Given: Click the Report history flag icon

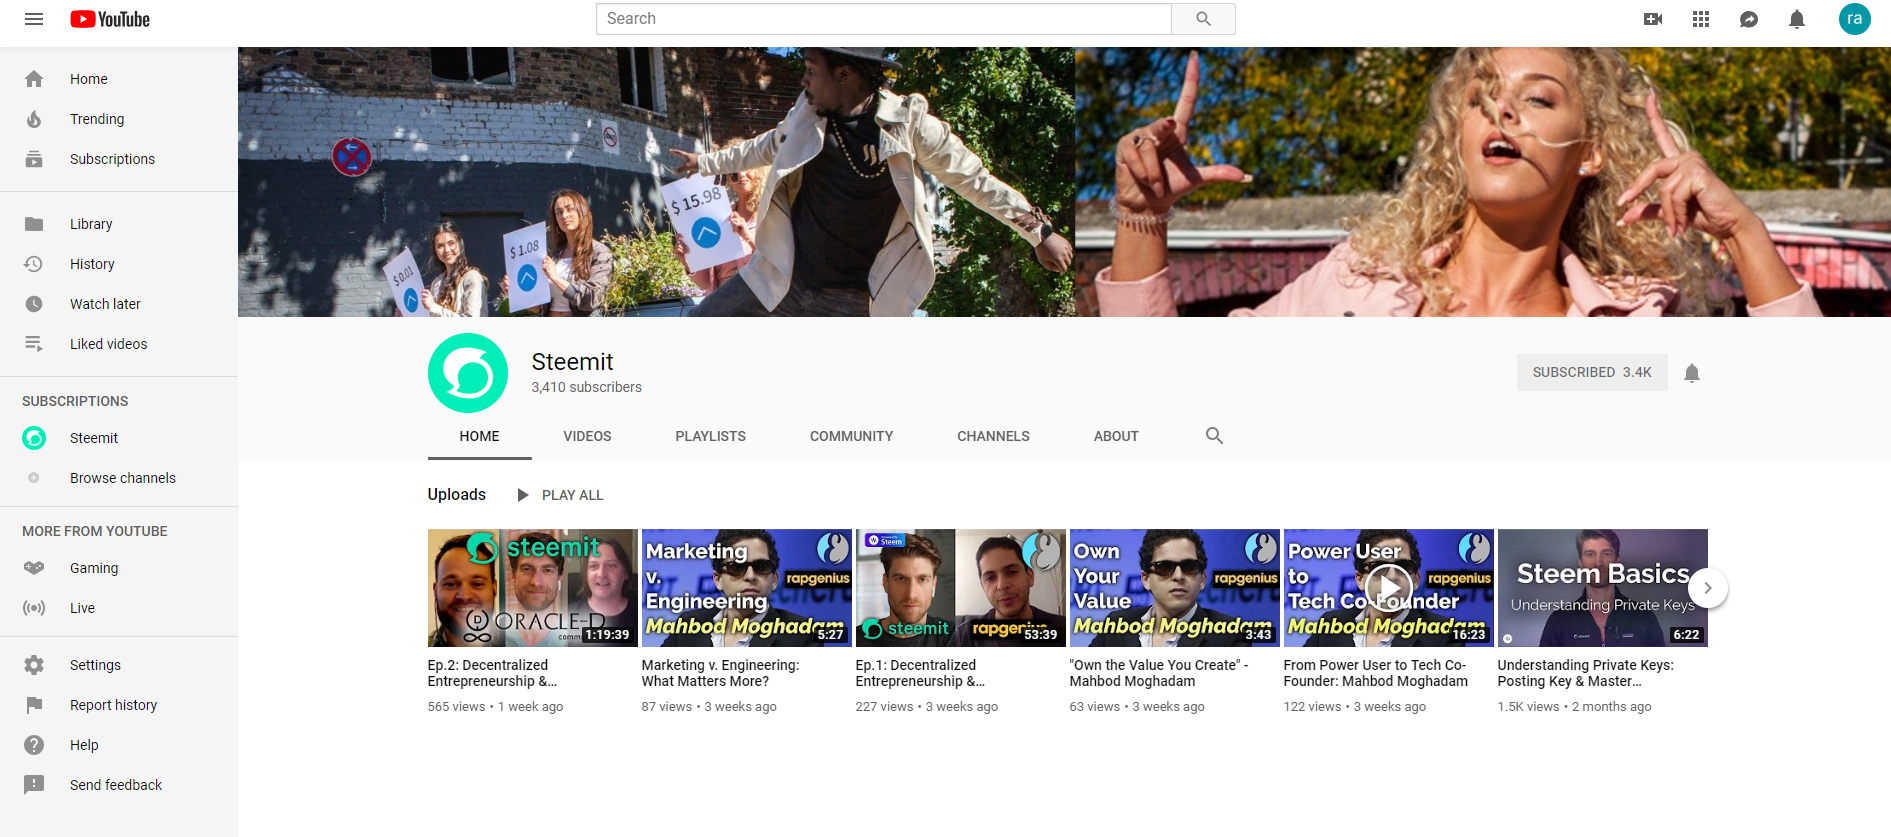Looking at the screenshot, I should tap(34, 705).
